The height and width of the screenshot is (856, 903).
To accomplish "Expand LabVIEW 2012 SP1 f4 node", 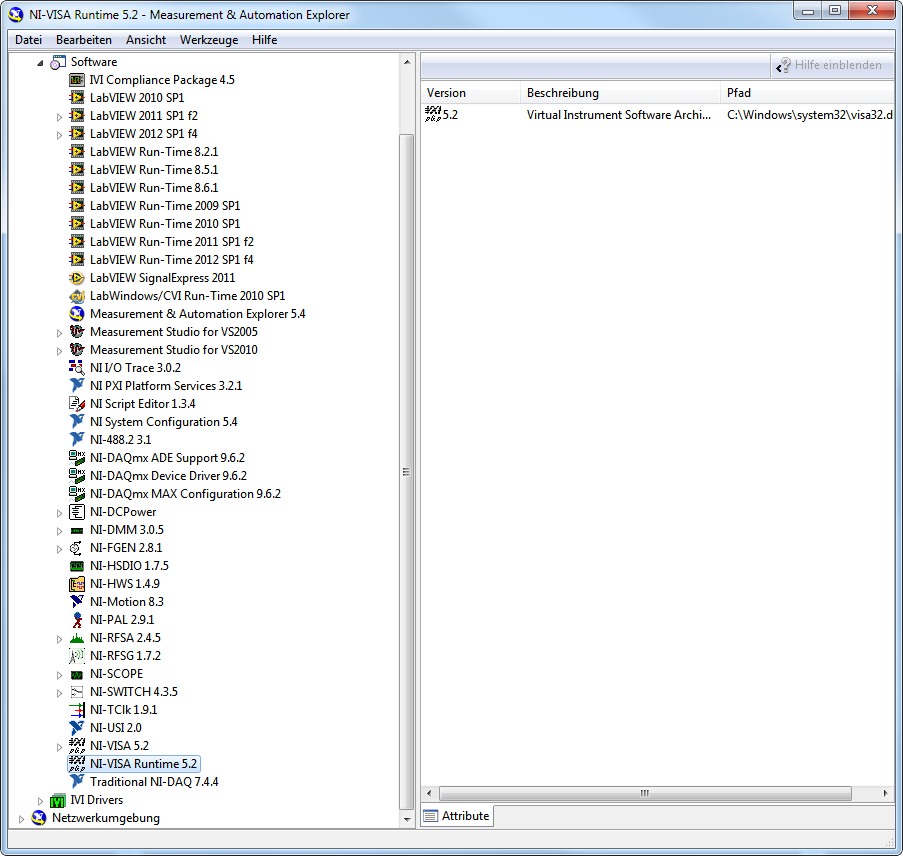I will (x=59, y=135).
